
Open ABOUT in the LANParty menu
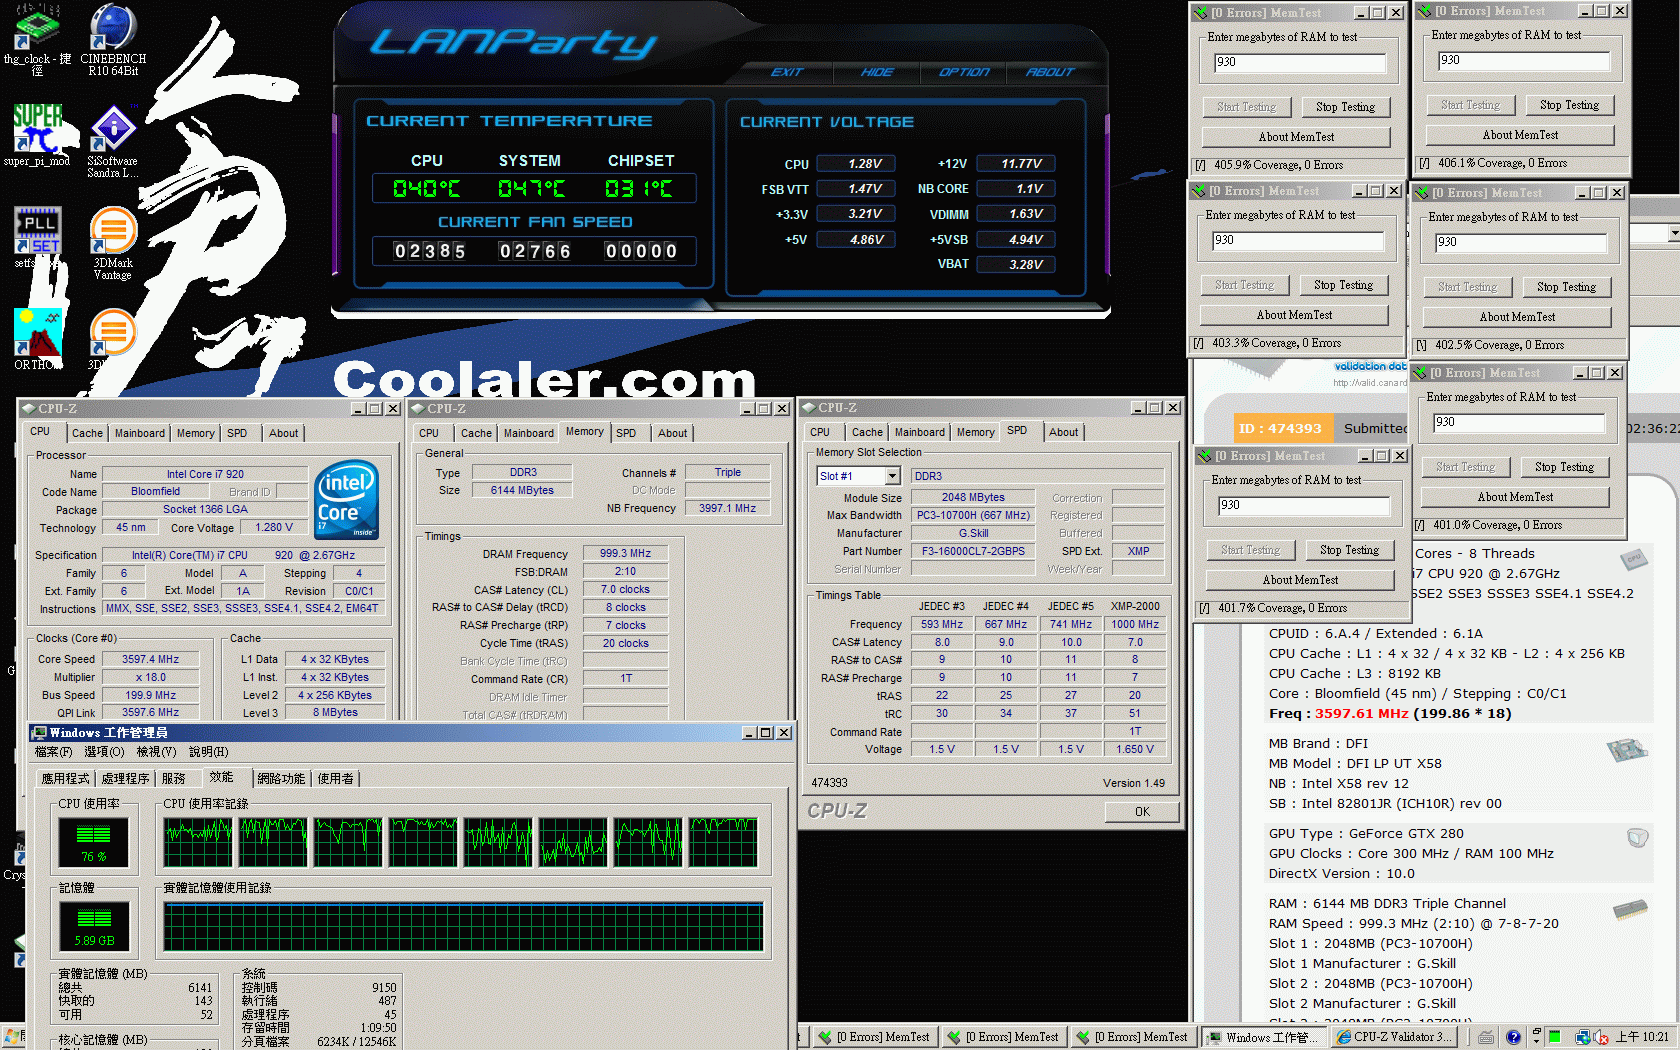(1050, 72)
